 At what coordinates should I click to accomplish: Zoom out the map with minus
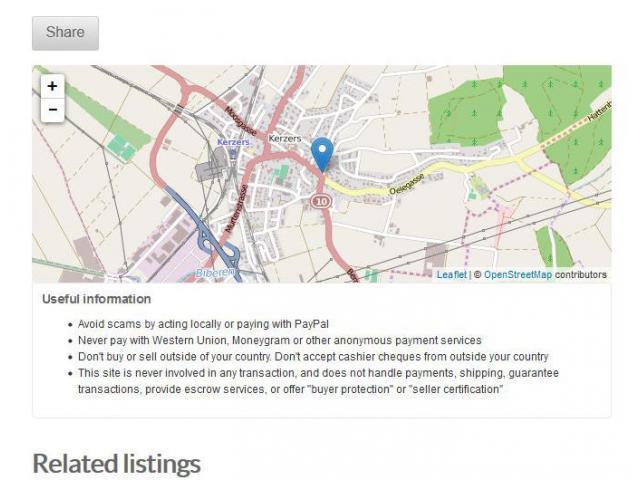click(52, 110)
